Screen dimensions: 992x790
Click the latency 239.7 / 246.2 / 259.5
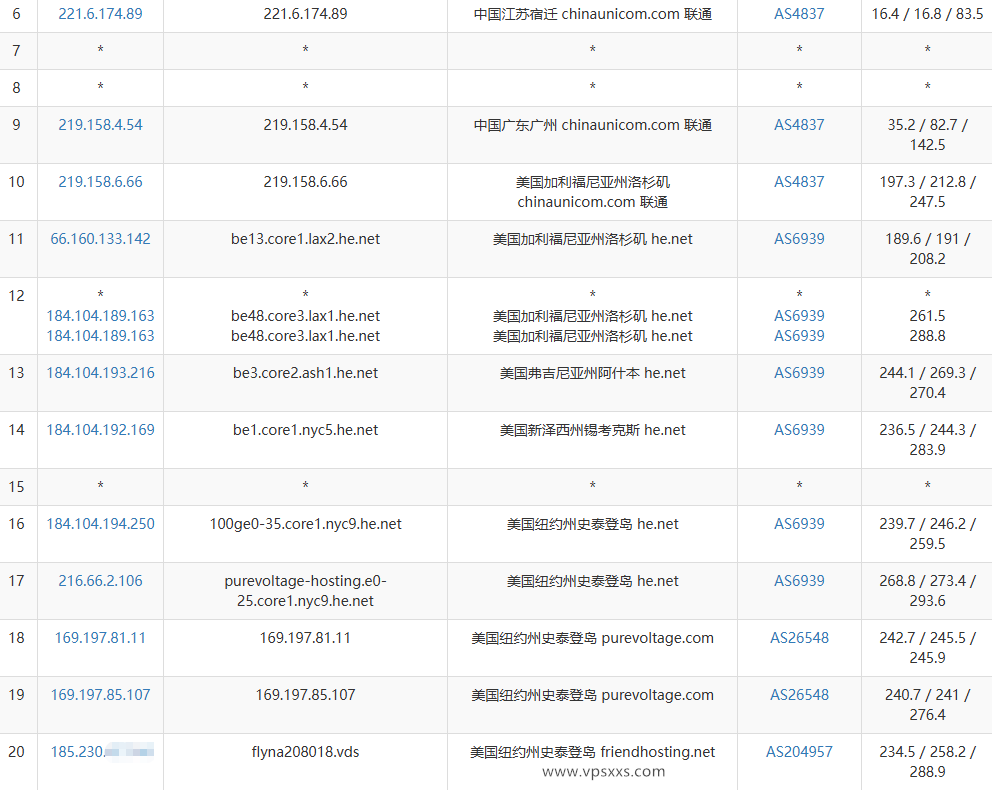pos(927,534)
